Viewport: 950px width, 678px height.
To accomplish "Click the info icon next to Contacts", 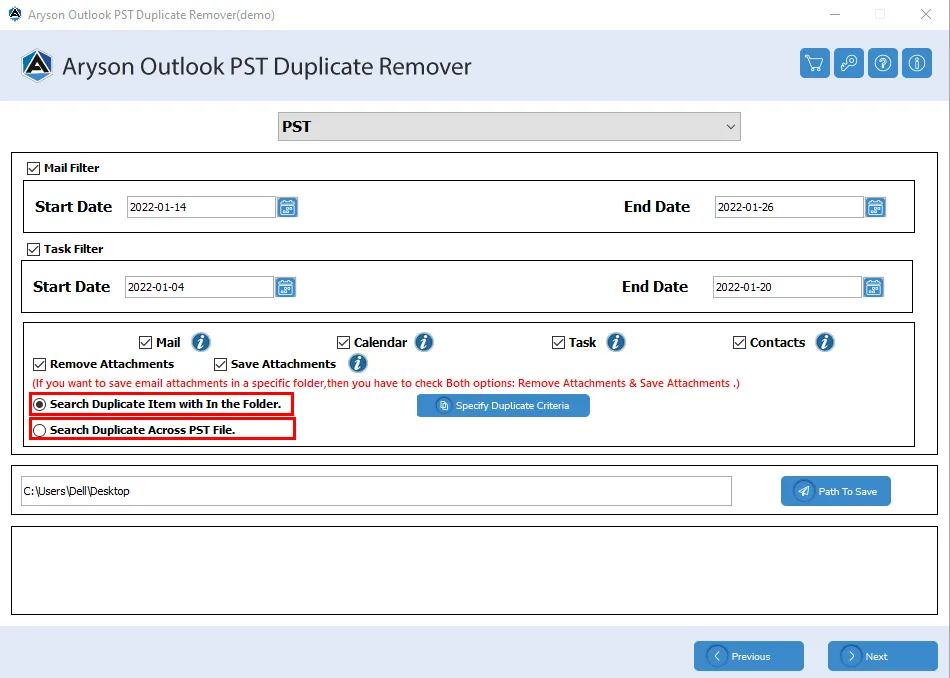I will [825, 342].
